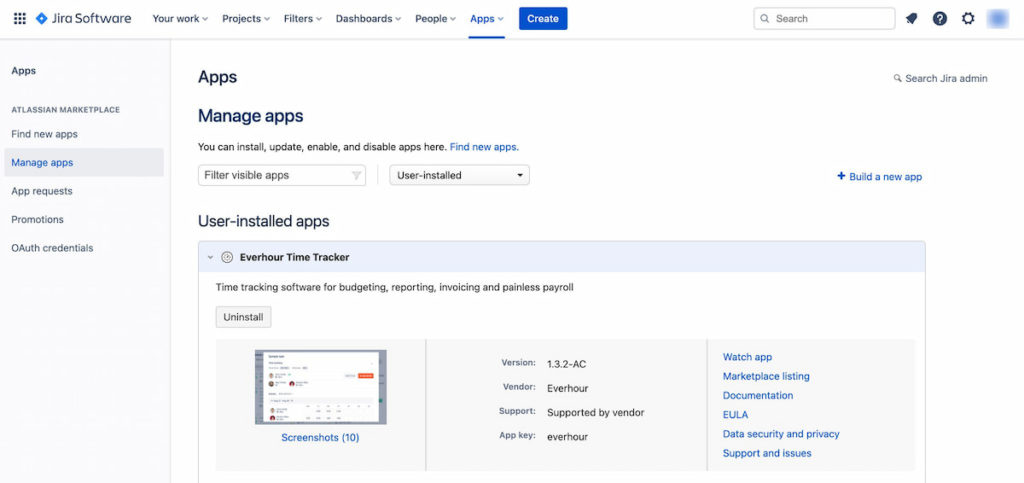
Task: Open the Projects menu
Action: pyautogui.click(x=246, y=18)
